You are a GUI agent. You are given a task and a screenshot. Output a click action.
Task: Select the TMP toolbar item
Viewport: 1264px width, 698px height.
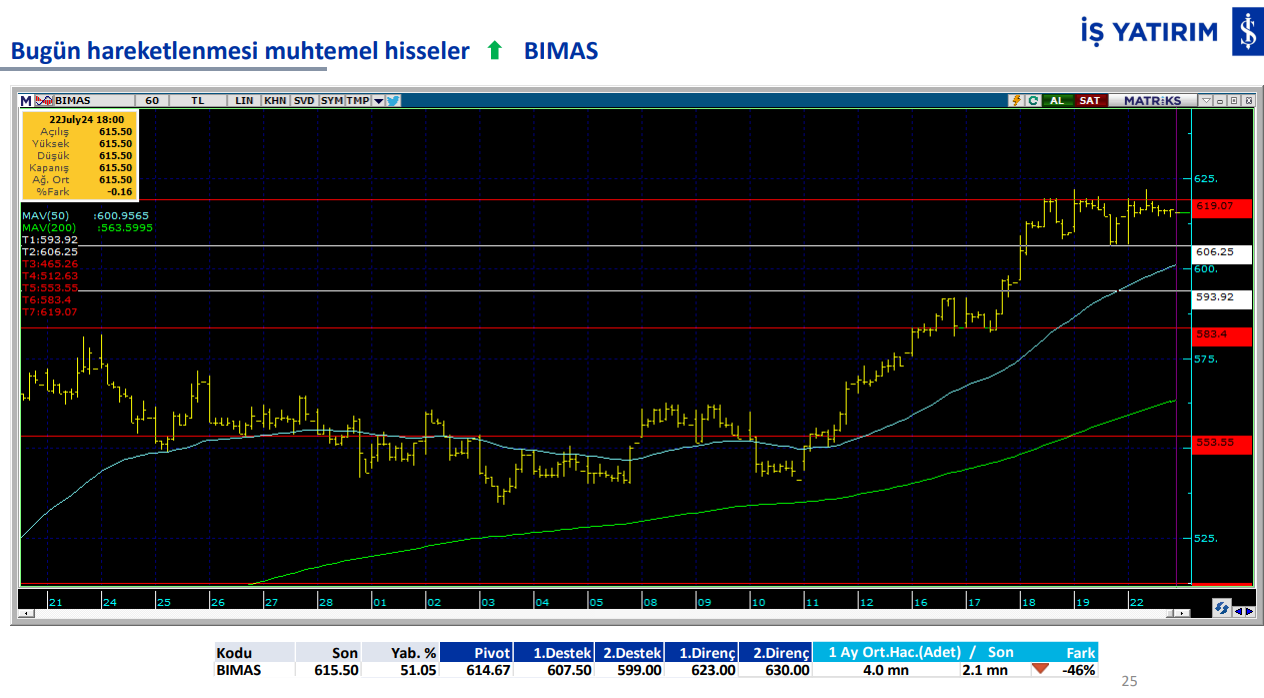pyautogui.click(x=357, y=100)
